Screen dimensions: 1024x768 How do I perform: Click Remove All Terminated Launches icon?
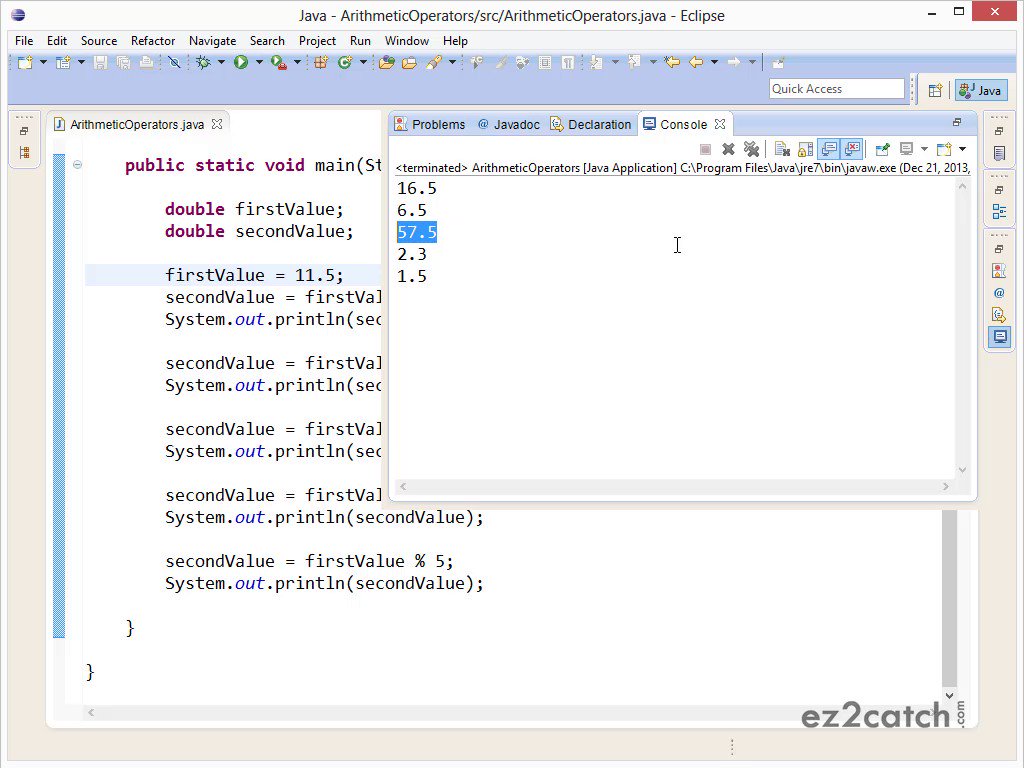coord(752,150)
